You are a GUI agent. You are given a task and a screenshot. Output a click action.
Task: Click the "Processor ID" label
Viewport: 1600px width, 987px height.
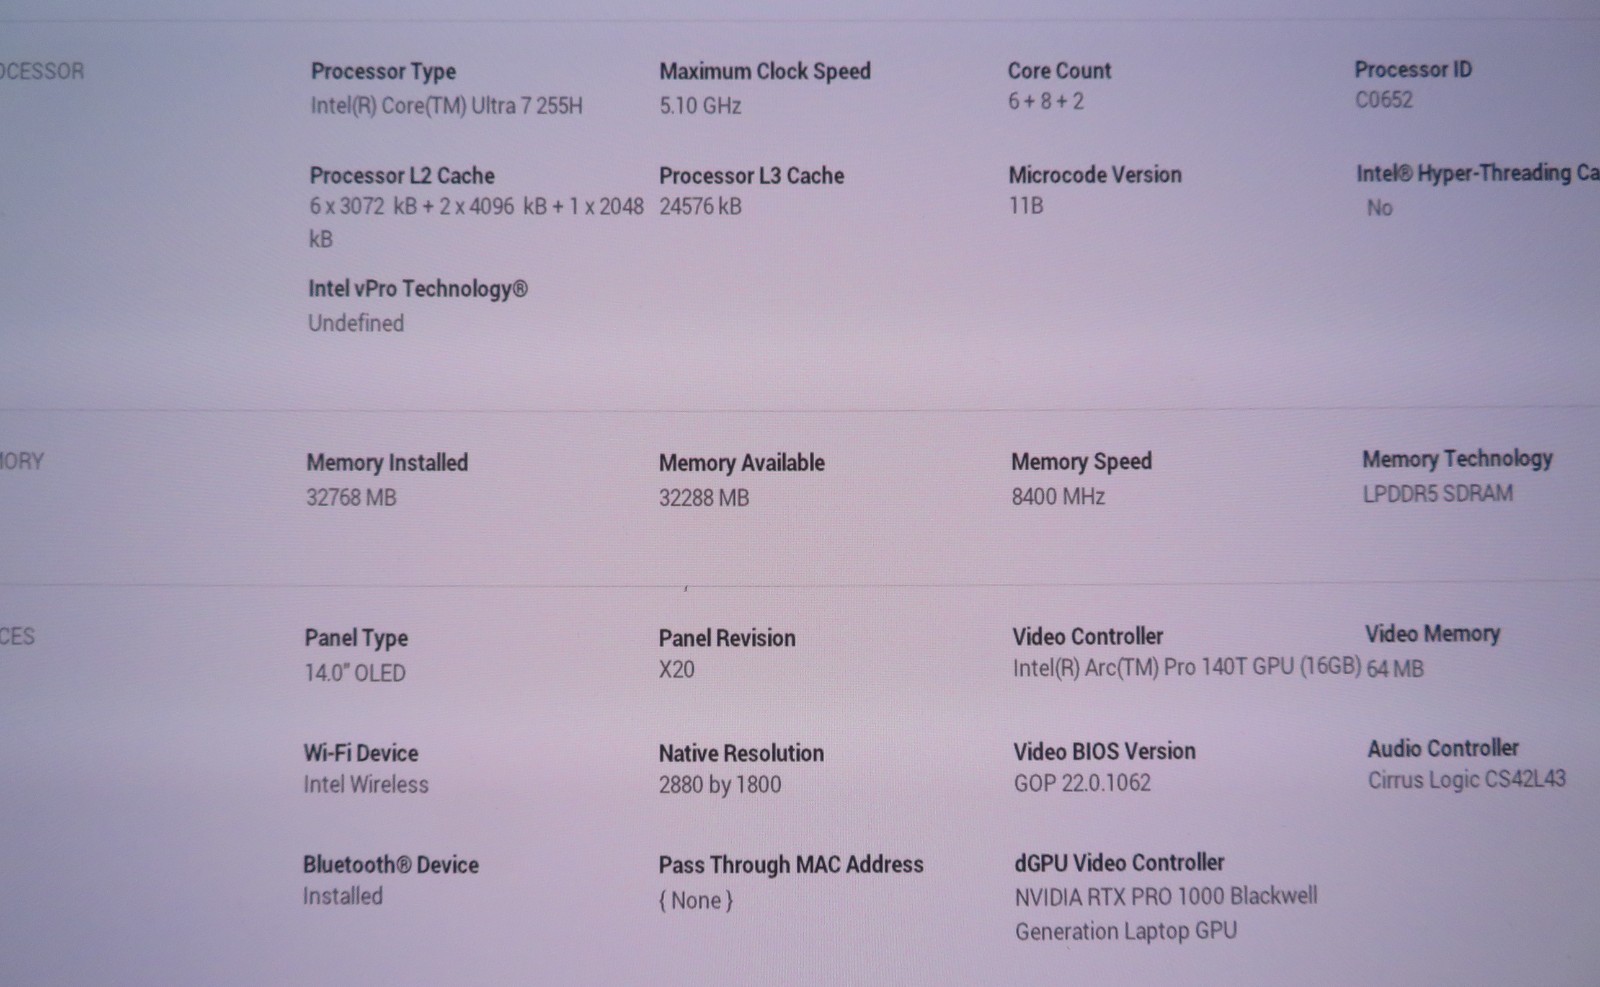pos(1413,69)
